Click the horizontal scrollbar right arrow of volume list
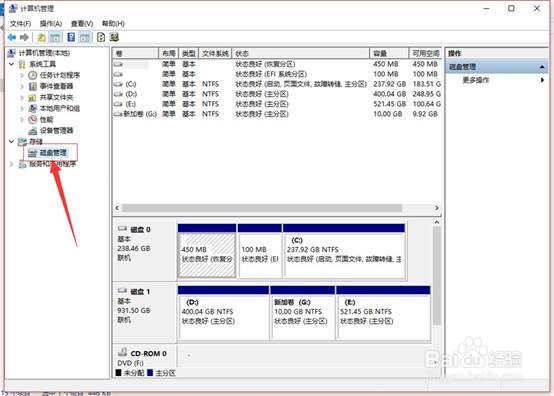This screenshot has width=554, height=396. pos(437,208)
